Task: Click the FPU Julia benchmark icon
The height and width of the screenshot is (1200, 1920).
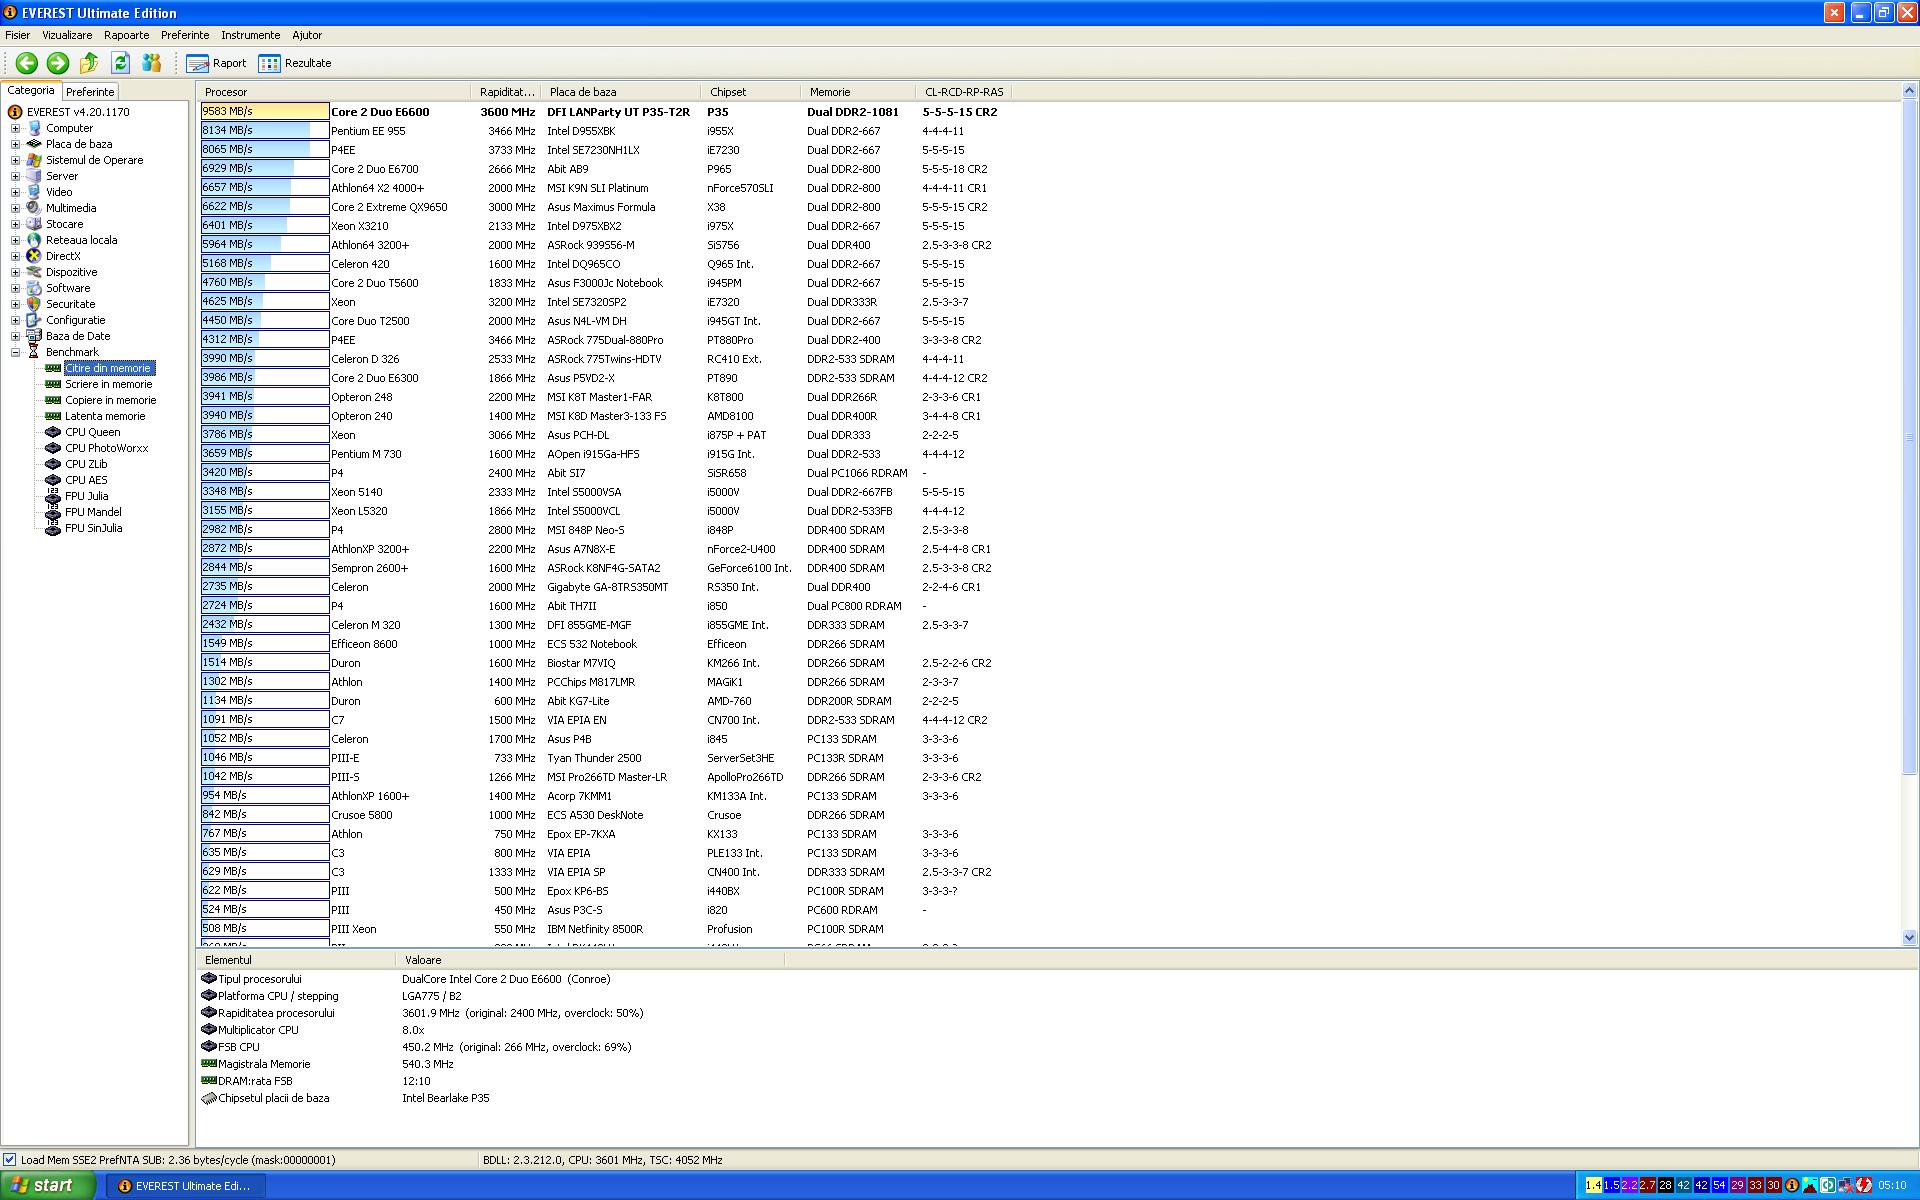Action: pos(53,496)
